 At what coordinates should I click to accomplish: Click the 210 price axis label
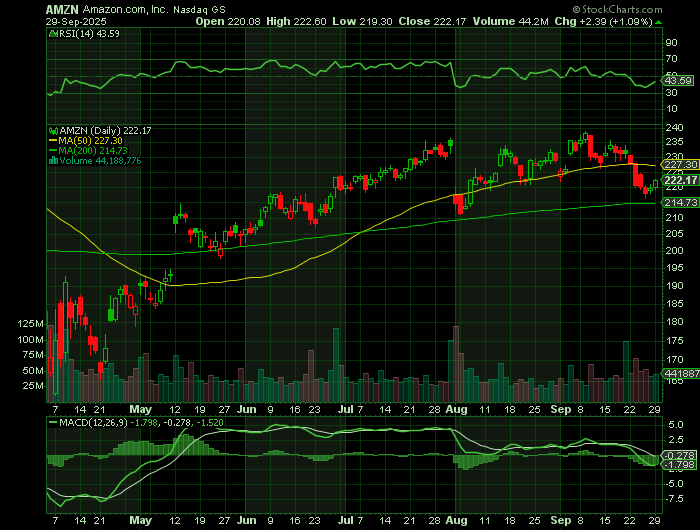[674, 218]
